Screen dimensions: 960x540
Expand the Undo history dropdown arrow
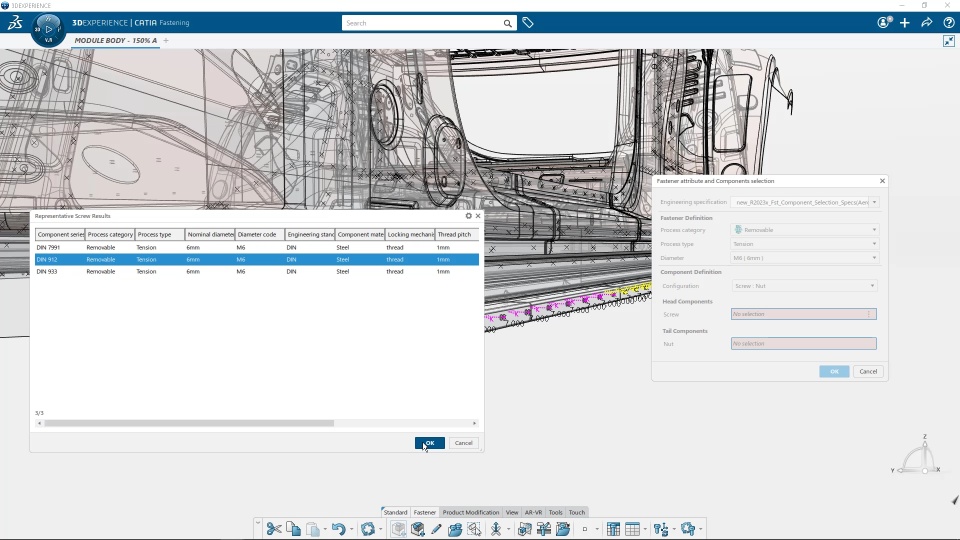(x=351, y=529)
